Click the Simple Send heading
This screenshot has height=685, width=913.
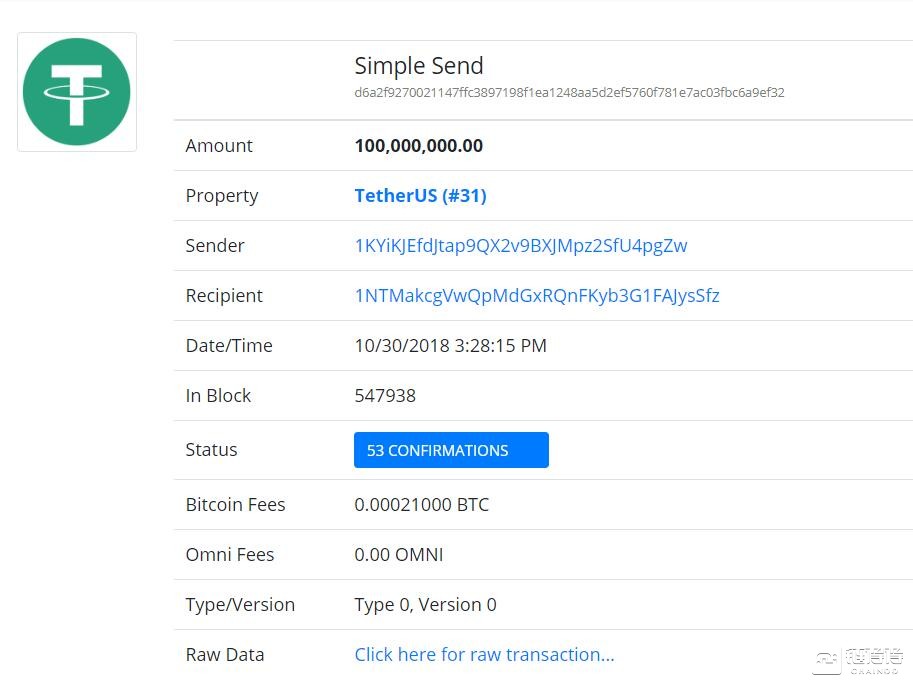tap(419, 66)
